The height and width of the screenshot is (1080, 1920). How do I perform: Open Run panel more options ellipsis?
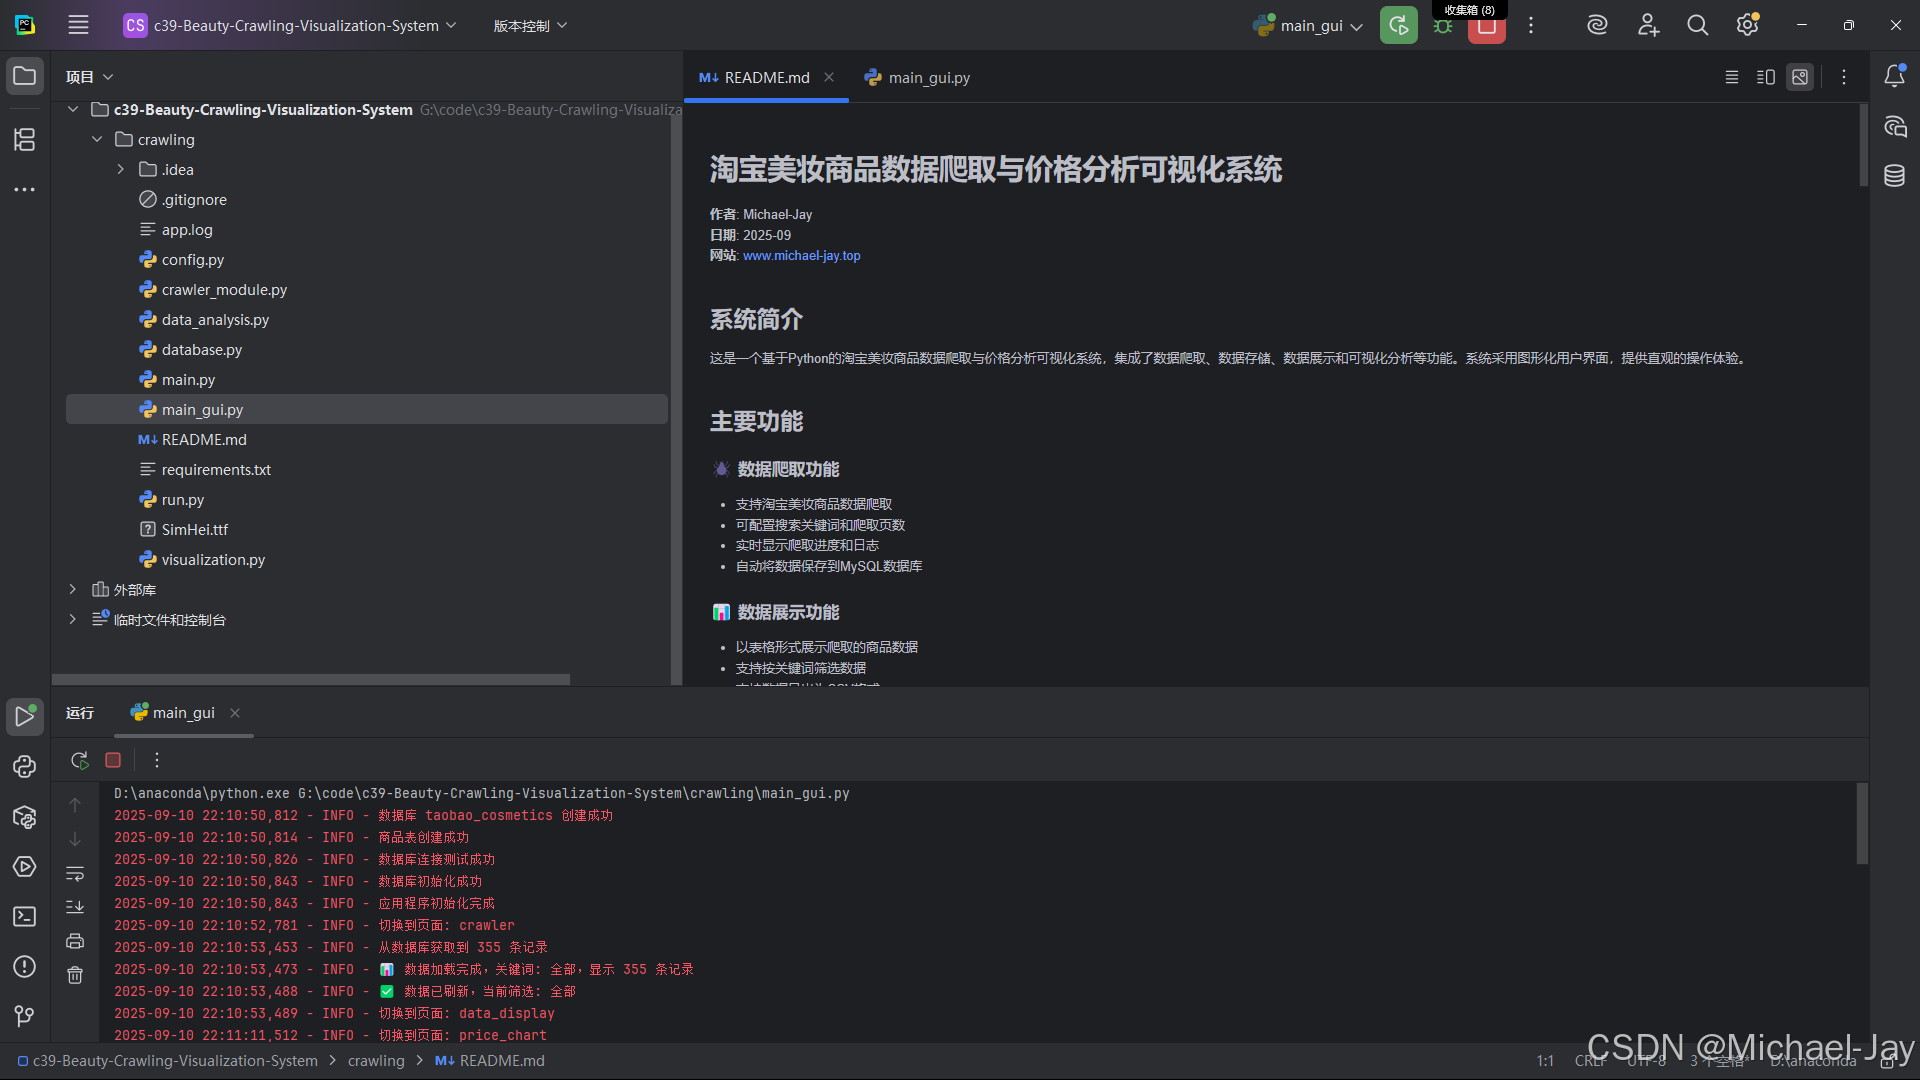156,760
